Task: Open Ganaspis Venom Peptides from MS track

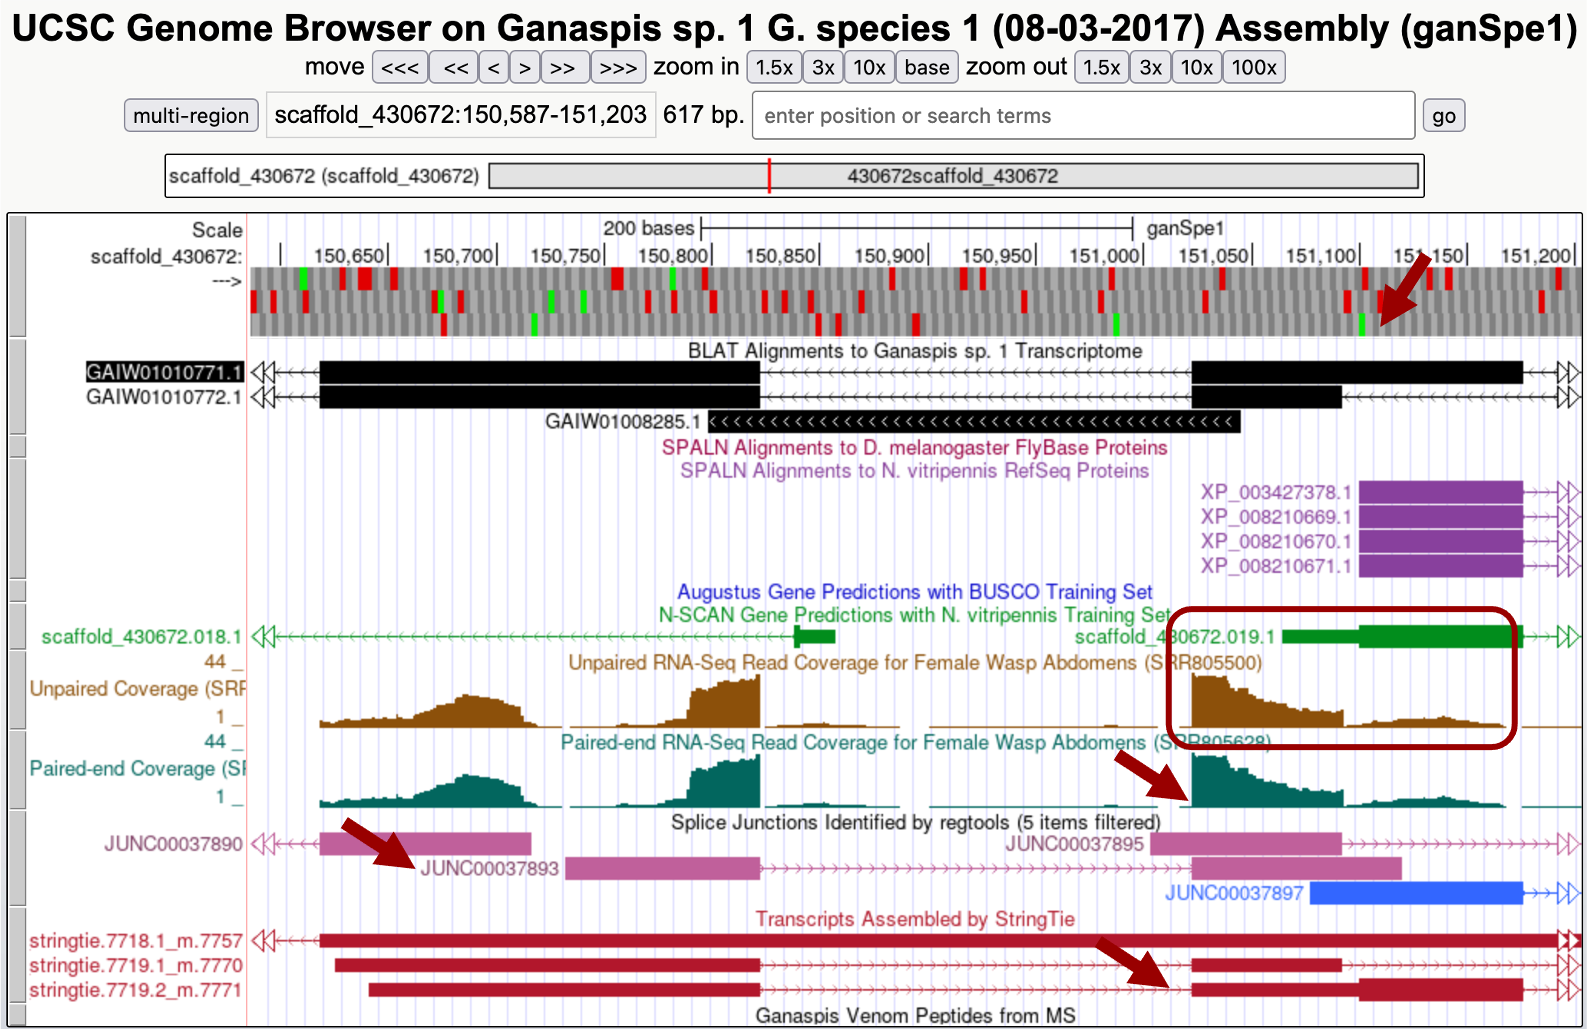Action: click(915, 1016)
